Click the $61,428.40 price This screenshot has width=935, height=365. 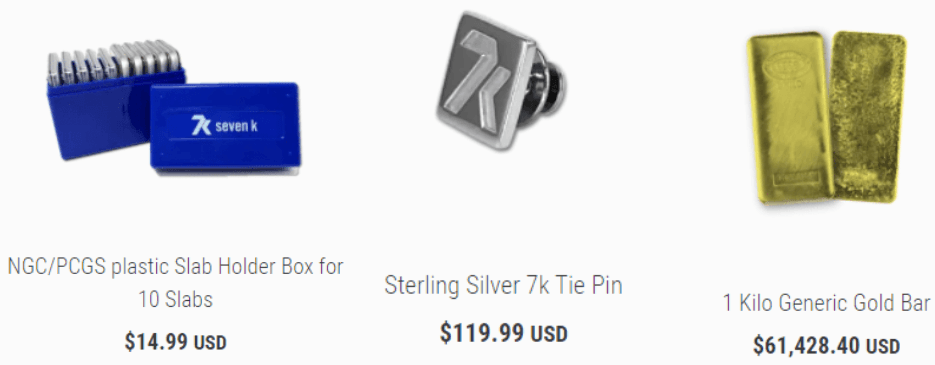click(806, 345)
